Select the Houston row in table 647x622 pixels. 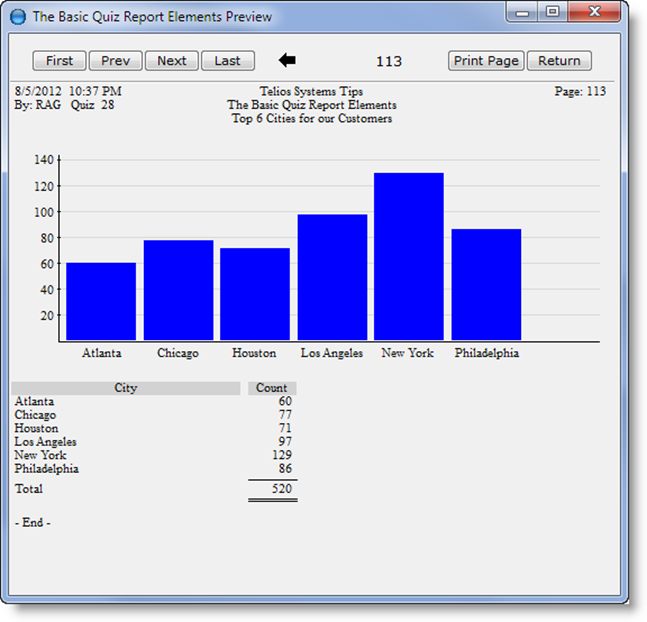point(36,428)
